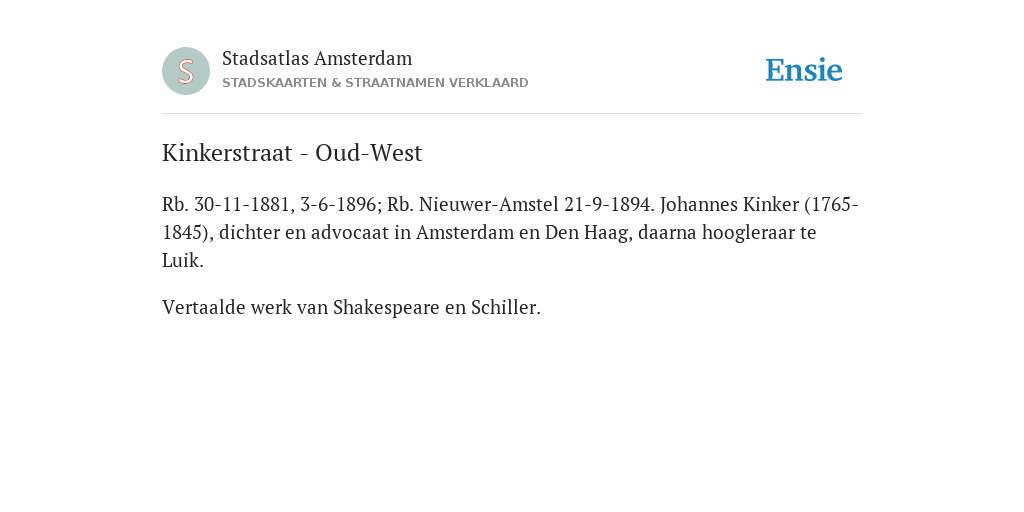Screen dimensions: 1024x512
Task: Click the round S avatar icon
Action: (x=186, y=71)
